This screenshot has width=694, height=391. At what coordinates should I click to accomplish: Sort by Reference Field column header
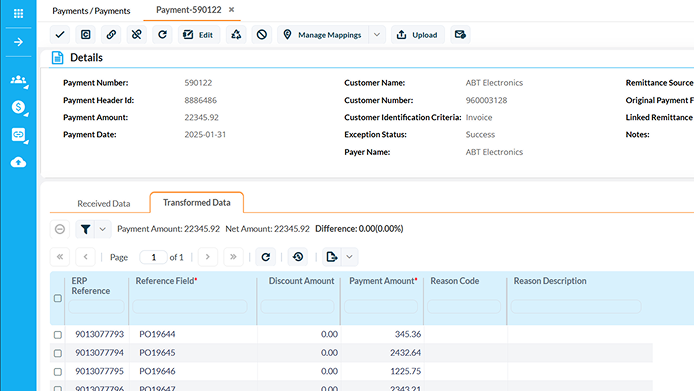pos(165,281)
